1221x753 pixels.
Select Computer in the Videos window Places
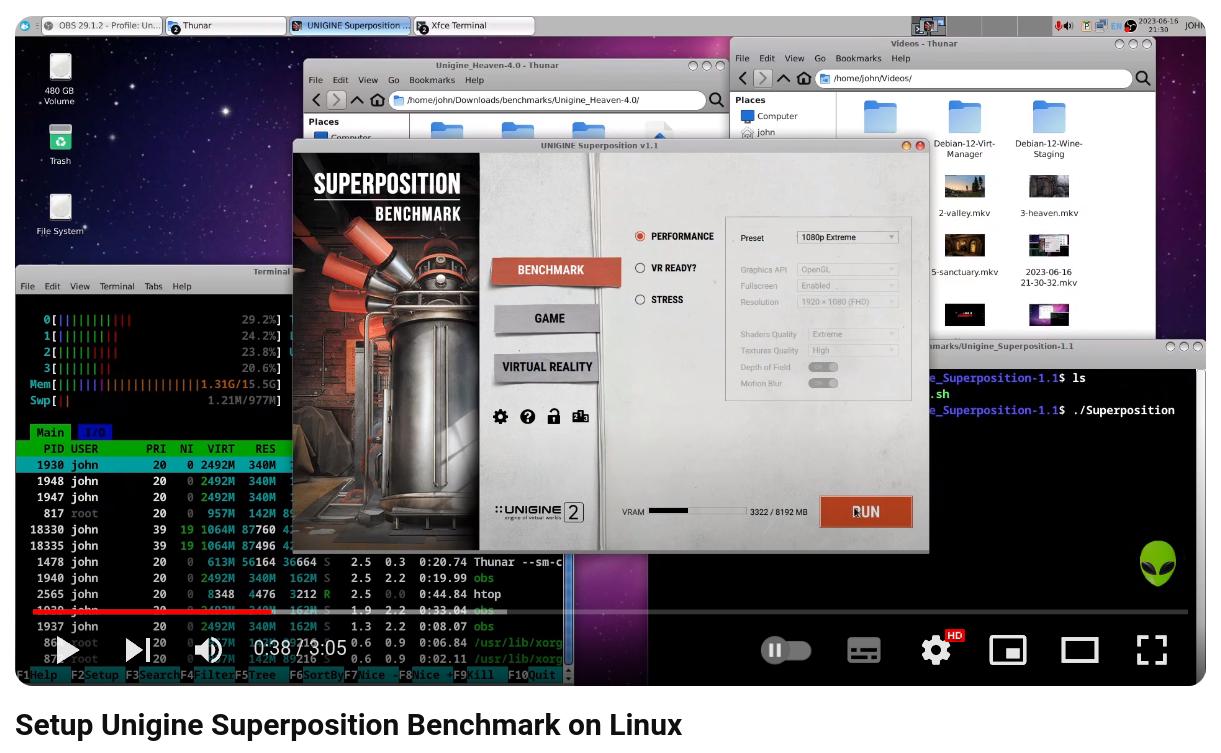[x=769, y=116]
